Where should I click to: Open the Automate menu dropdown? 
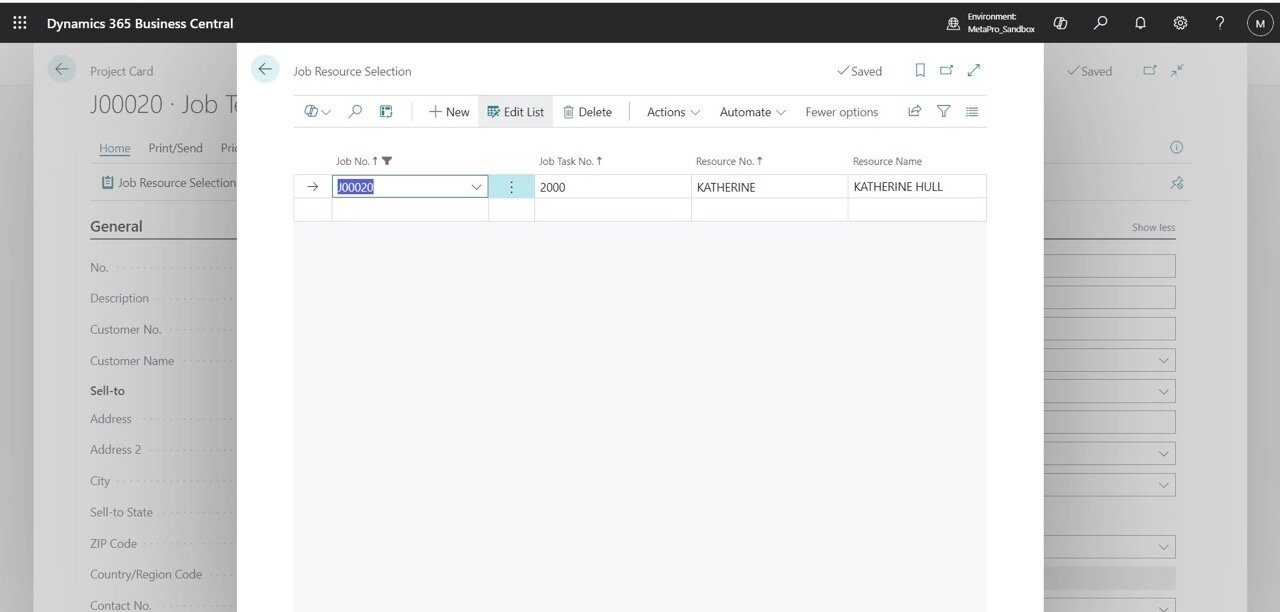click(x=752, y=112)
